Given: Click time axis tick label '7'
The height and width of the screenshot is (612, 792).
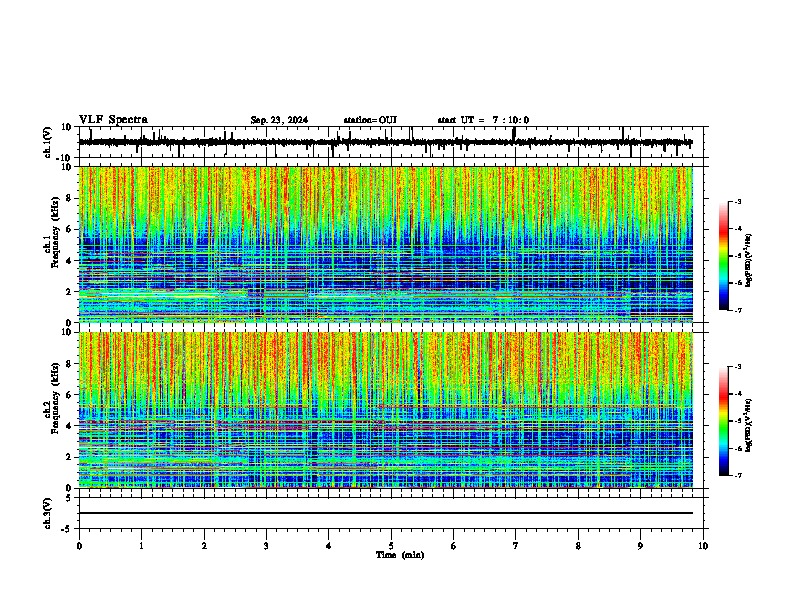Looking at the screenshot, I should pos(516,546).
